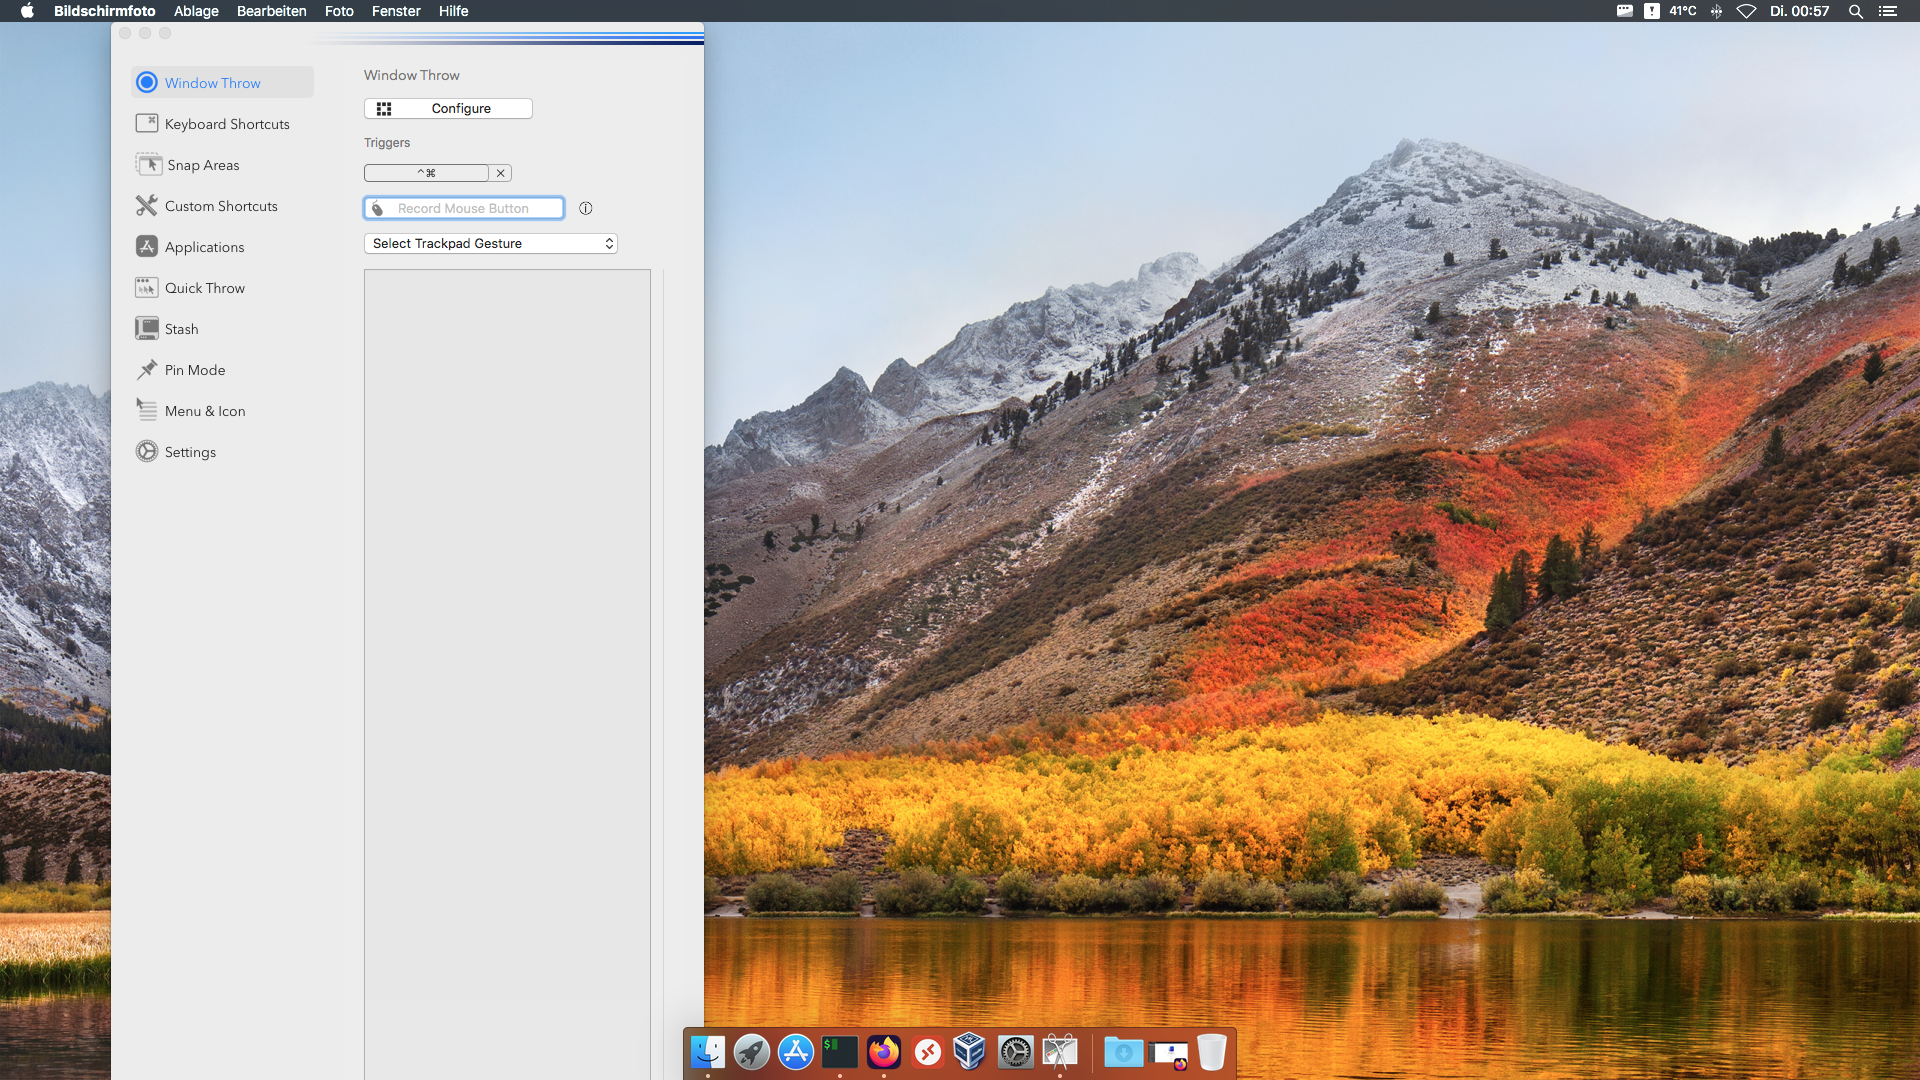Open Pin Mode settings
The image size is (1920, 1080).
[194, 370]
